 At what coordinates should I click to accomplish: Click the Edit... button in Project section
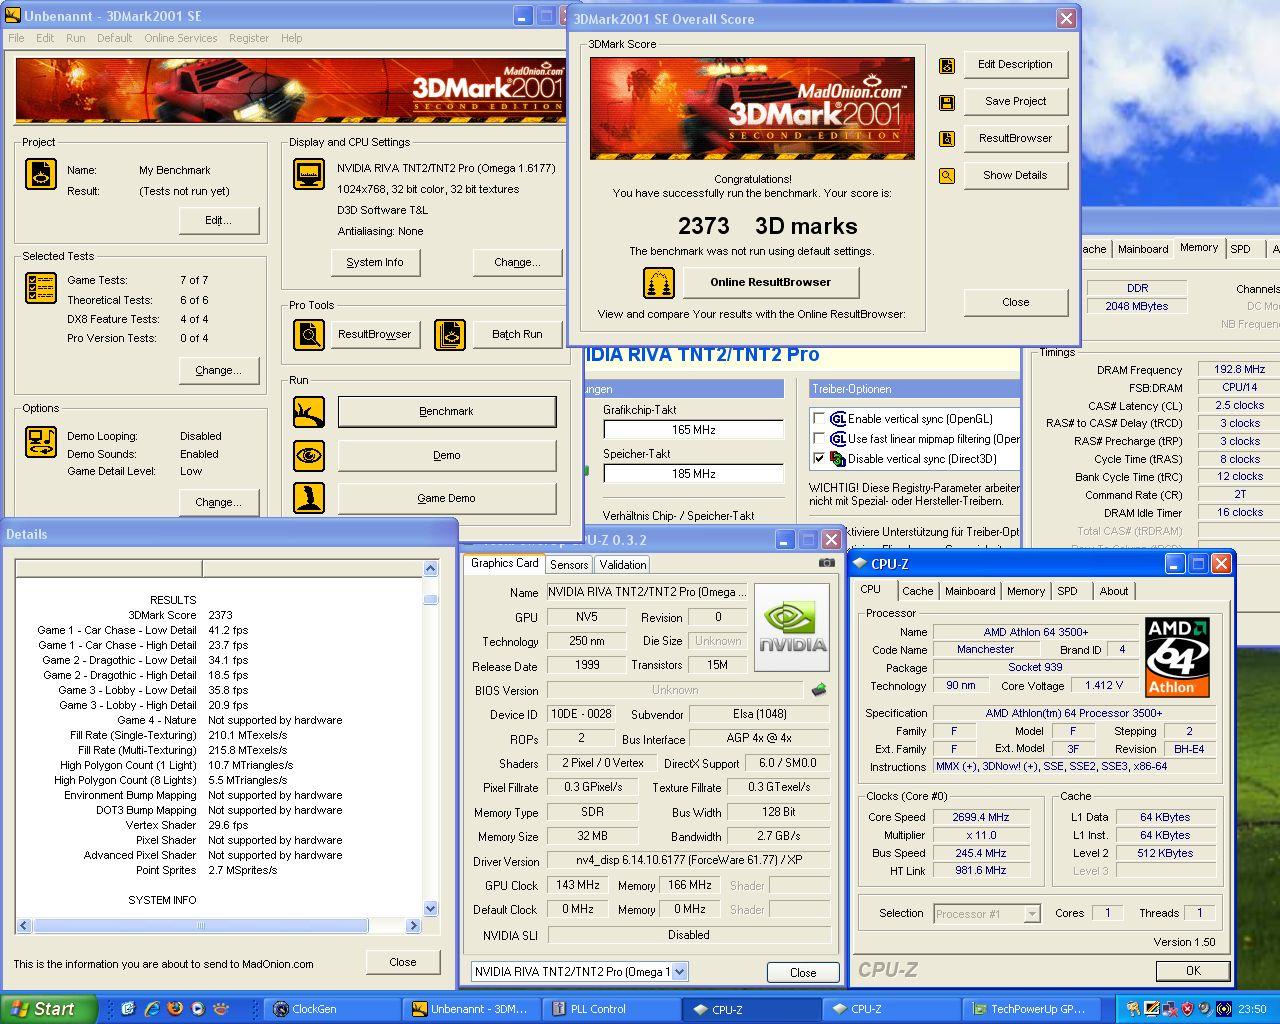pyautogui.click(x=219, y=220)
